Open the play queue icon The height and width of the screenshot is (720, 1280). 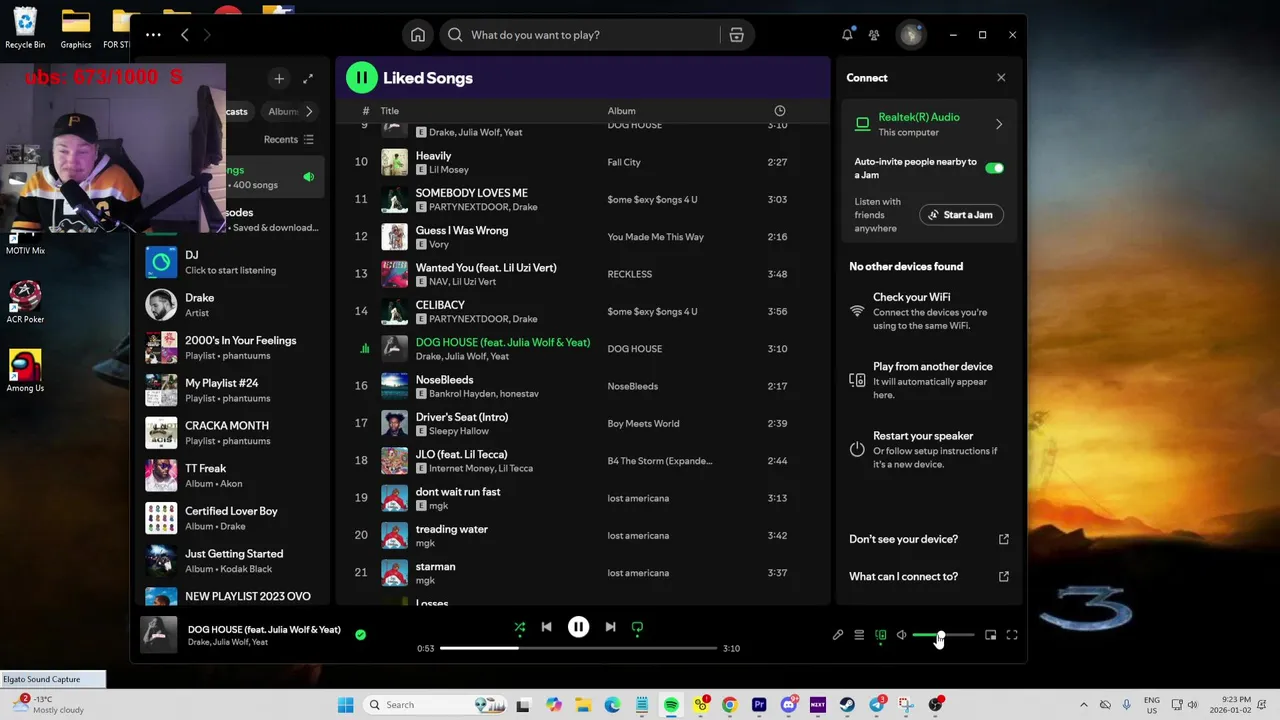tap(859, 635)
